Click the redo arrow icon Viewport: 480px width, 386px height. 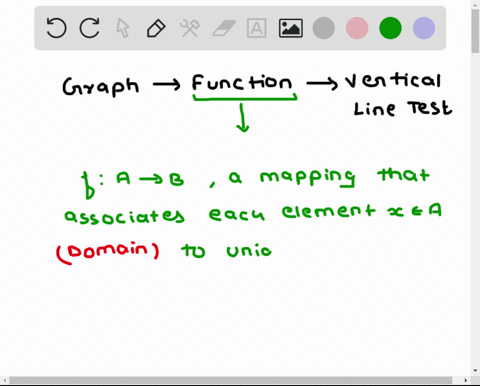pyautogui.click(x=90, y=28)
